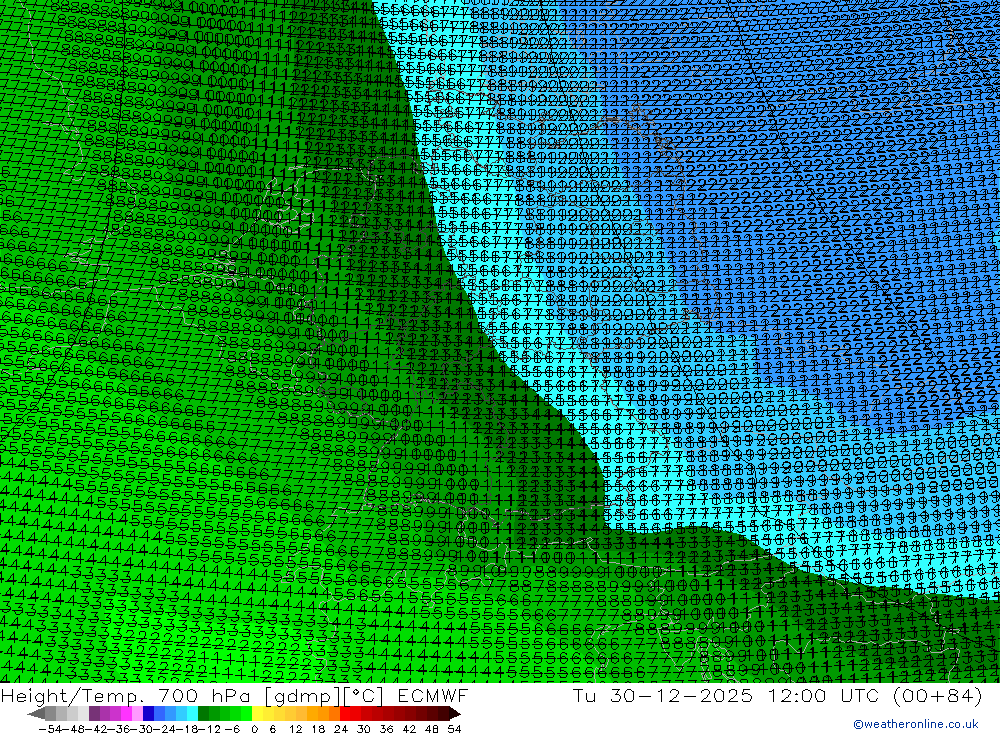1000x733 pixels.
Task: Click the dark maroon right arrow end of scale
Action: pyautogui.click(x=454, y=714)
